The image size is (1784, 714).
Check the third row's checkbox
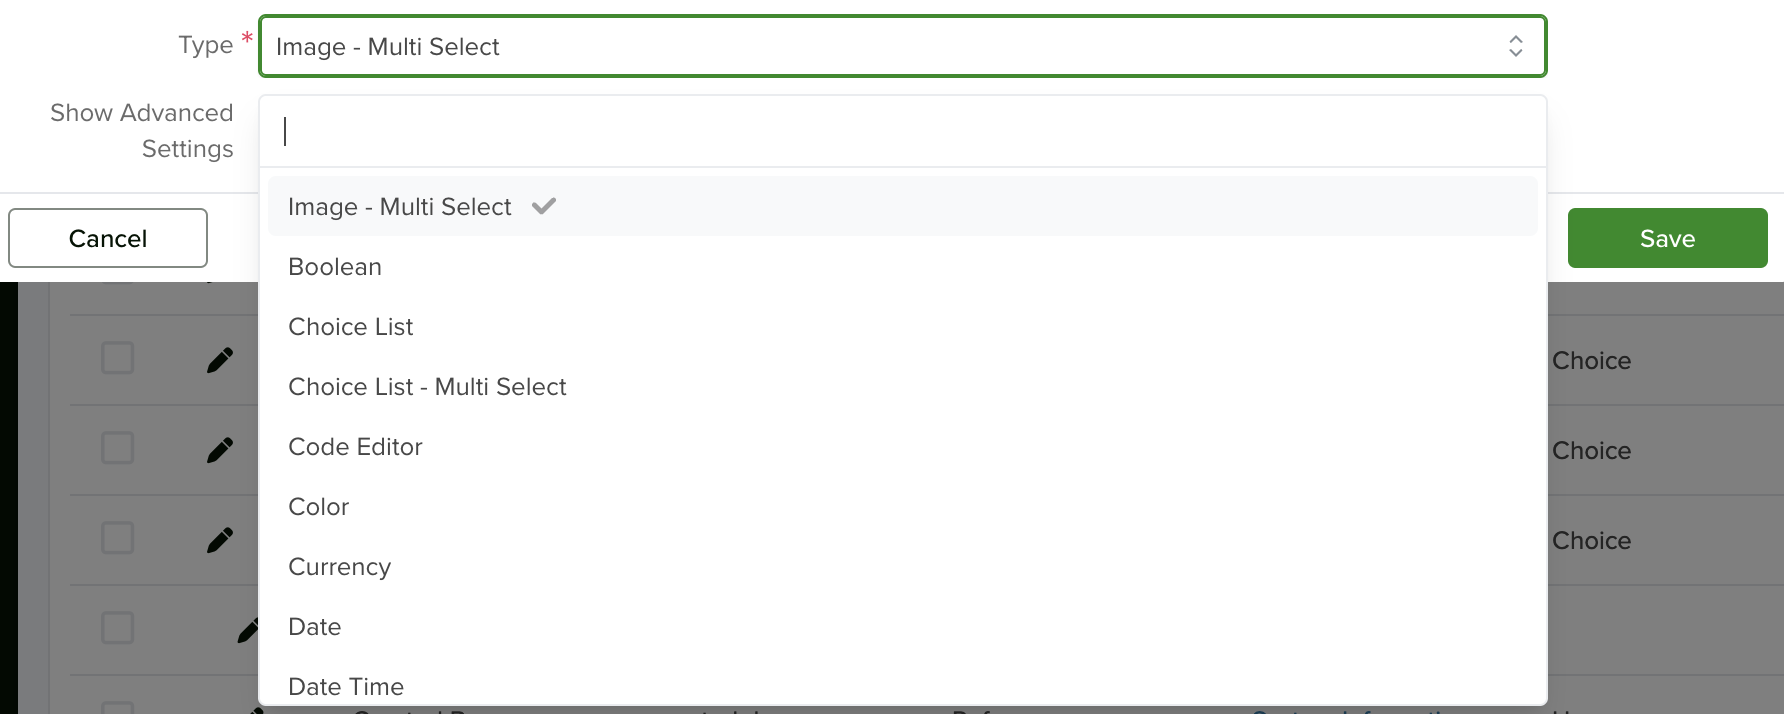[118, 538]
